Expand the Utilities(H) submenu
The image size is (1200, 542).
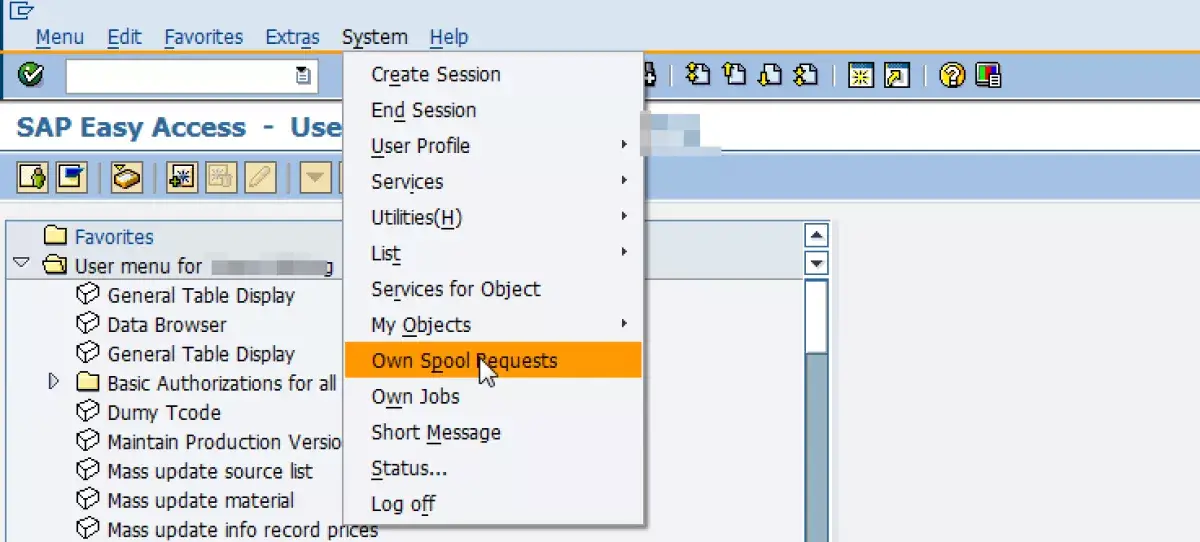pos(492,217)
